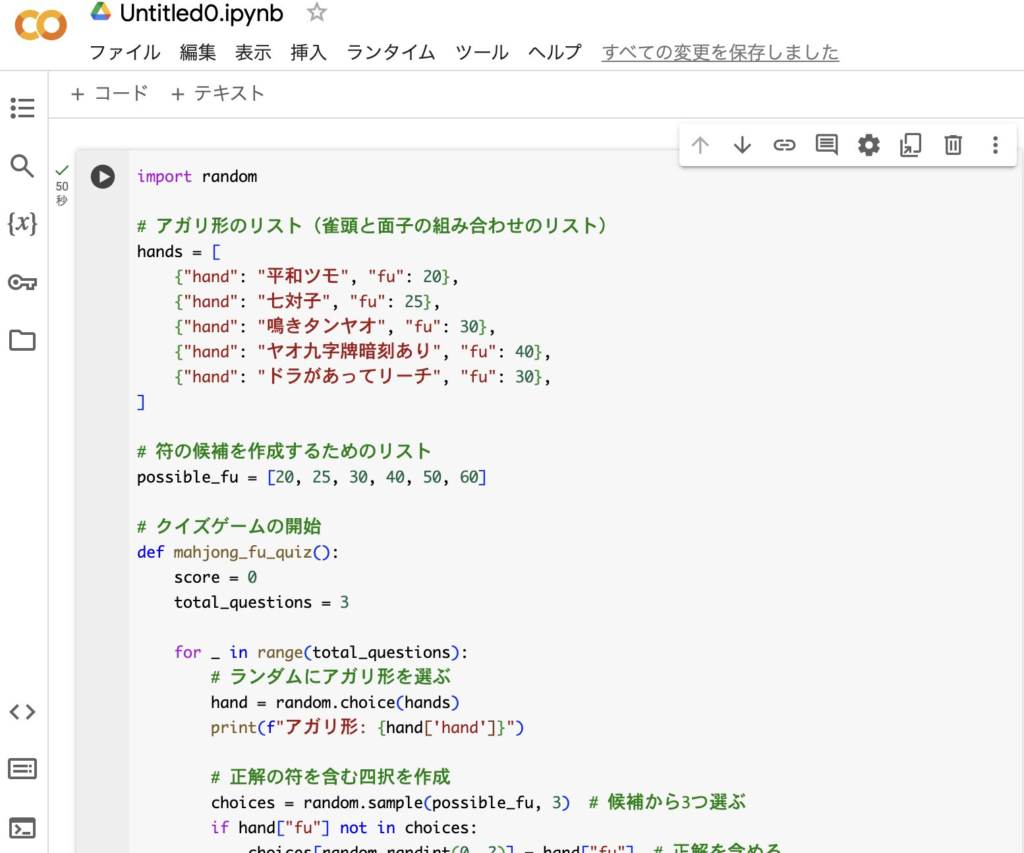Image resolution: width=1024 pixels, height=853 pixels.
Task: Open the terminal icon in sidebar
Action: pyautogui.click(x=22, y=828)
